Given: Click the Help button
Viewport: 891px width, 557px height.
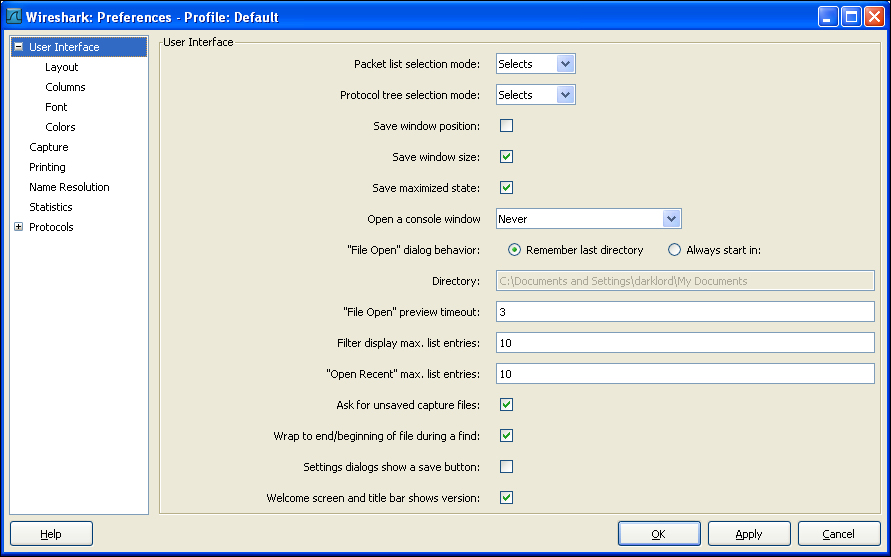Looking at the screenshot, I should (x=51, y=534).
